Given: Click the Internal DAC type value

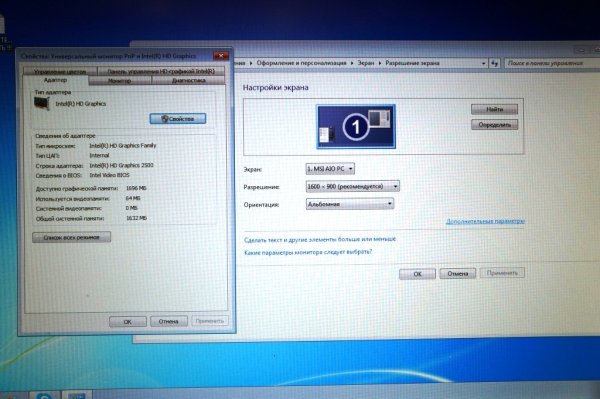Looking at the screenshot, I should [99, 155].
